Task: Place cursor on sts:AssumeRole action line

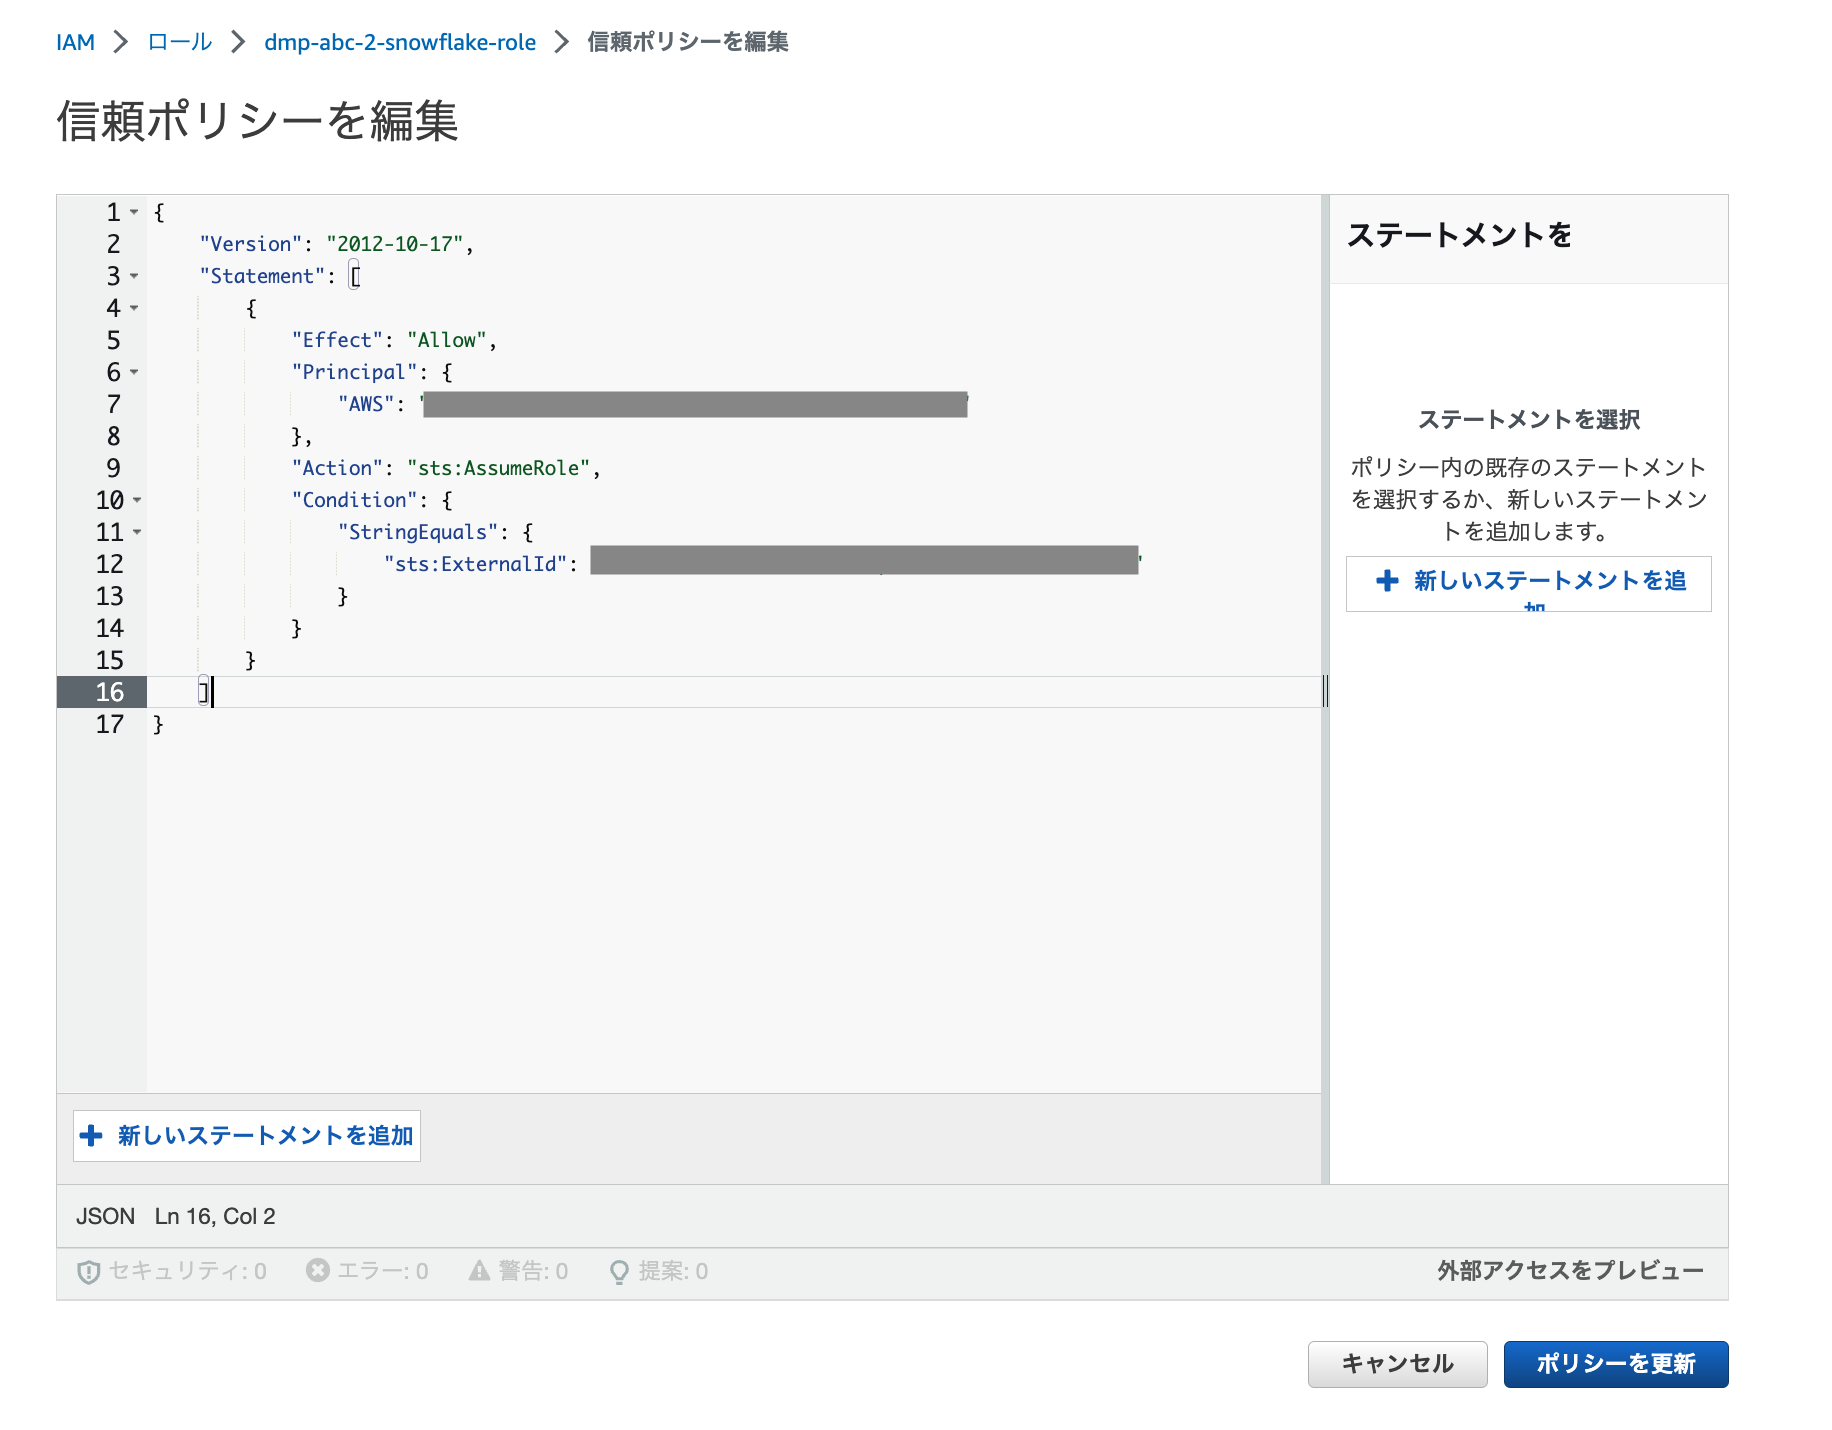Action: 498,468
